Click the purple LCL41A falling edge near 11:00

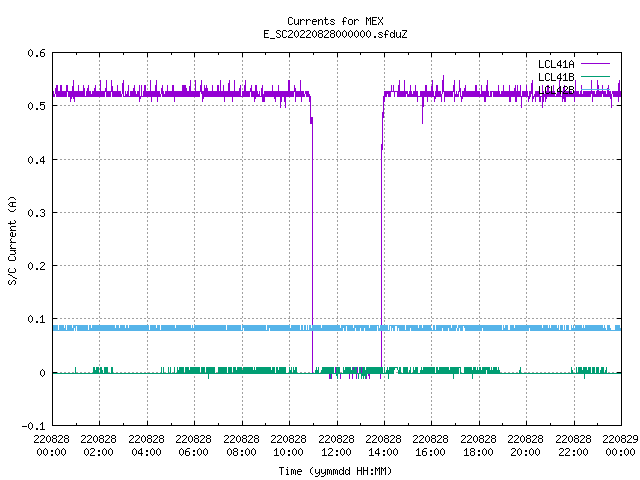[312, 245]
